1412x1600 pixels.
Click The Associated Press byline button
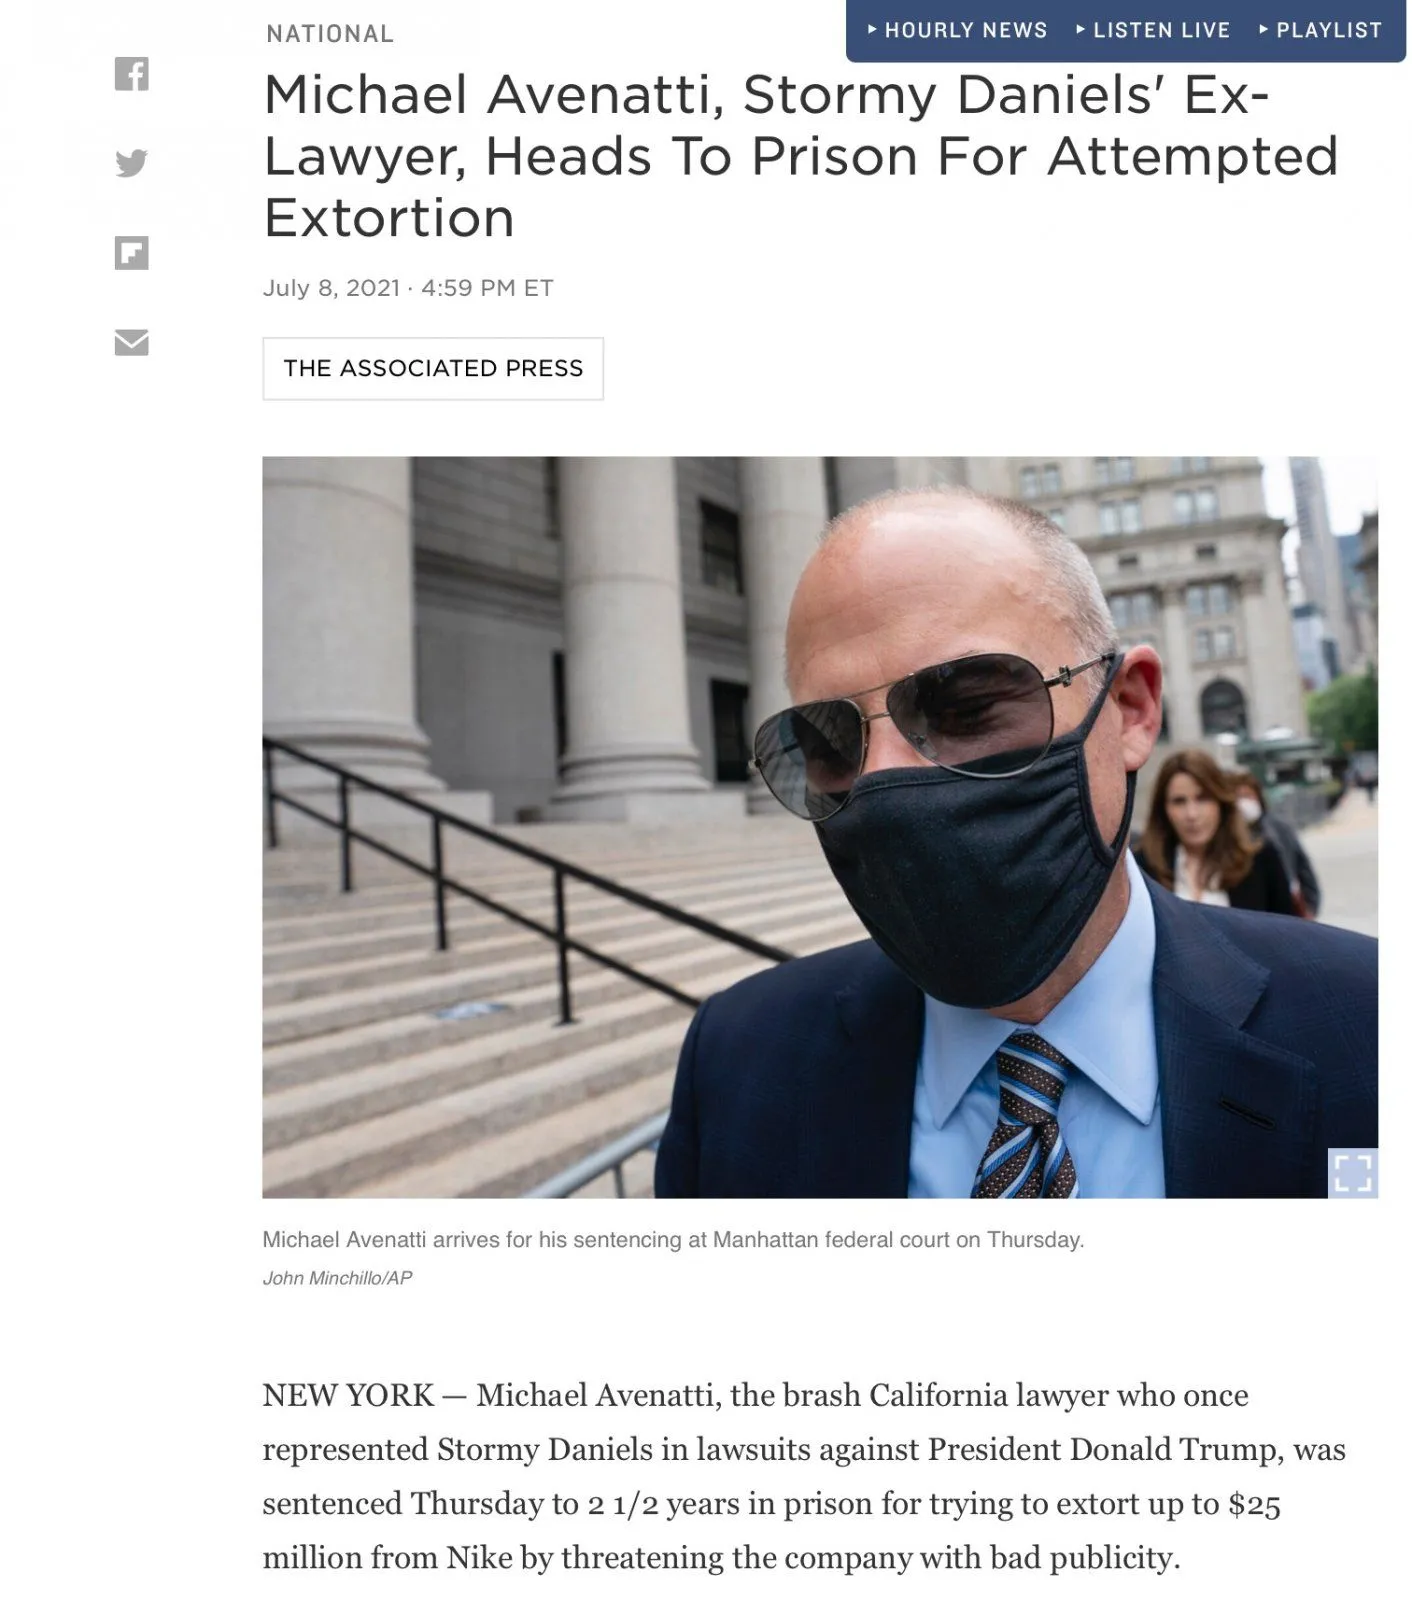433,369
